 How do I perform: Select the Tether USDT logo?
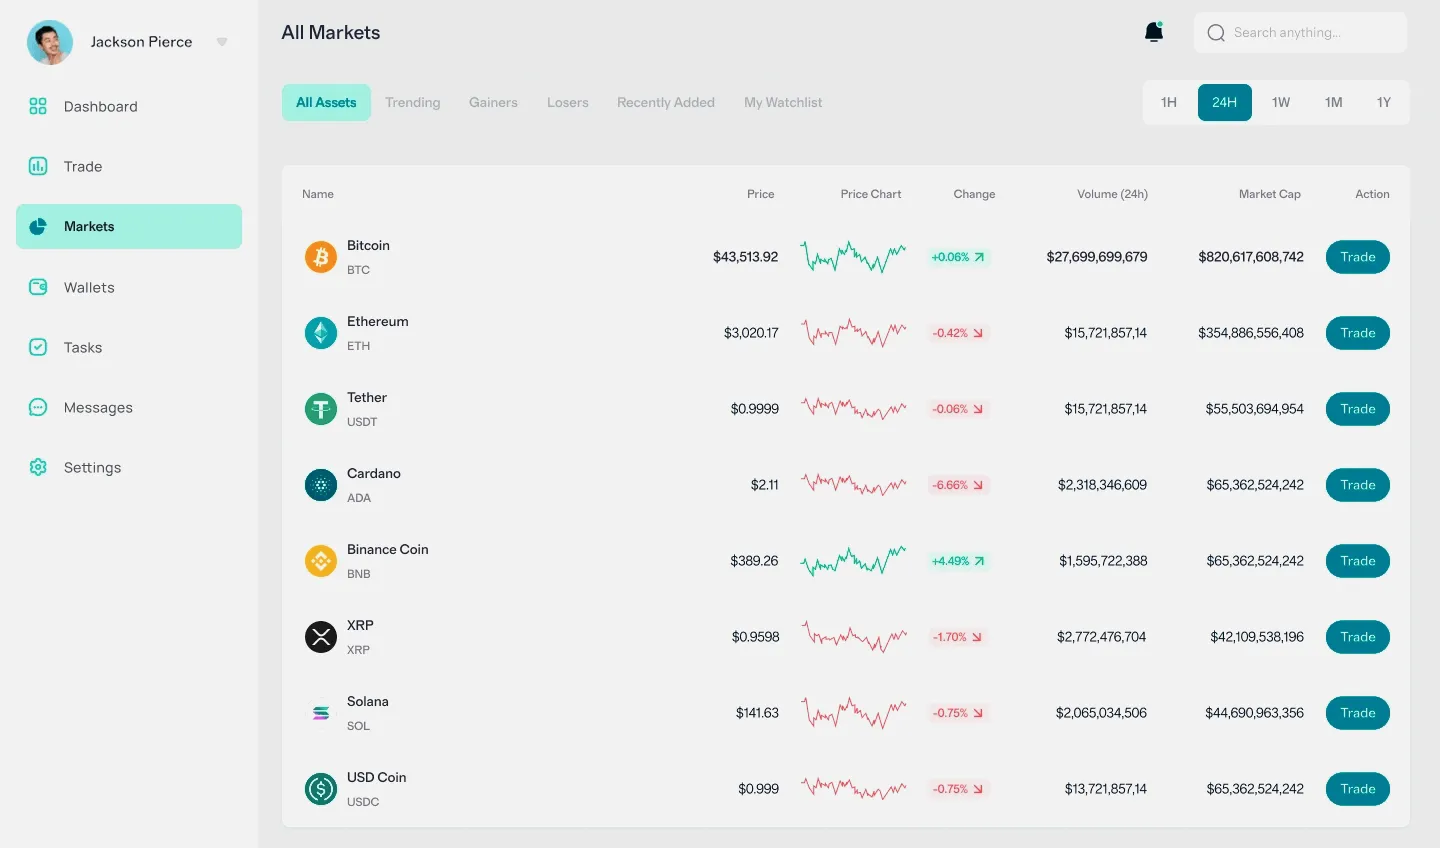(321, 409)
